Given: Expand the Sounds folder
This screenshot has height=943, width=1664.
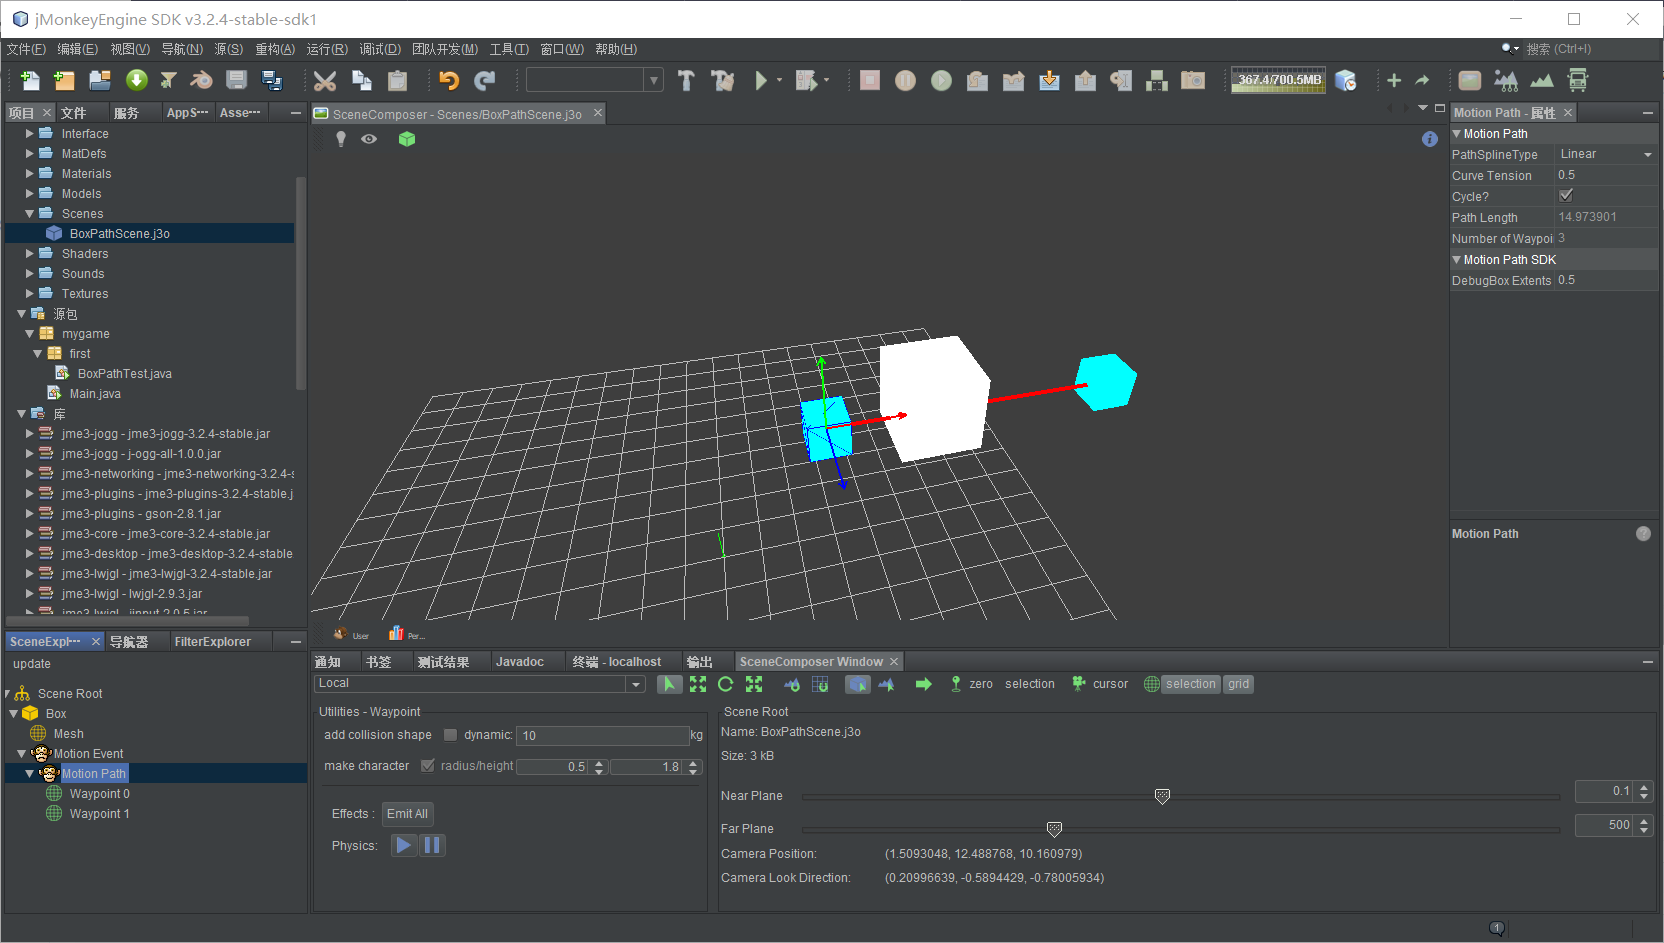Looking at the screenshot, I should pos(30,274).
